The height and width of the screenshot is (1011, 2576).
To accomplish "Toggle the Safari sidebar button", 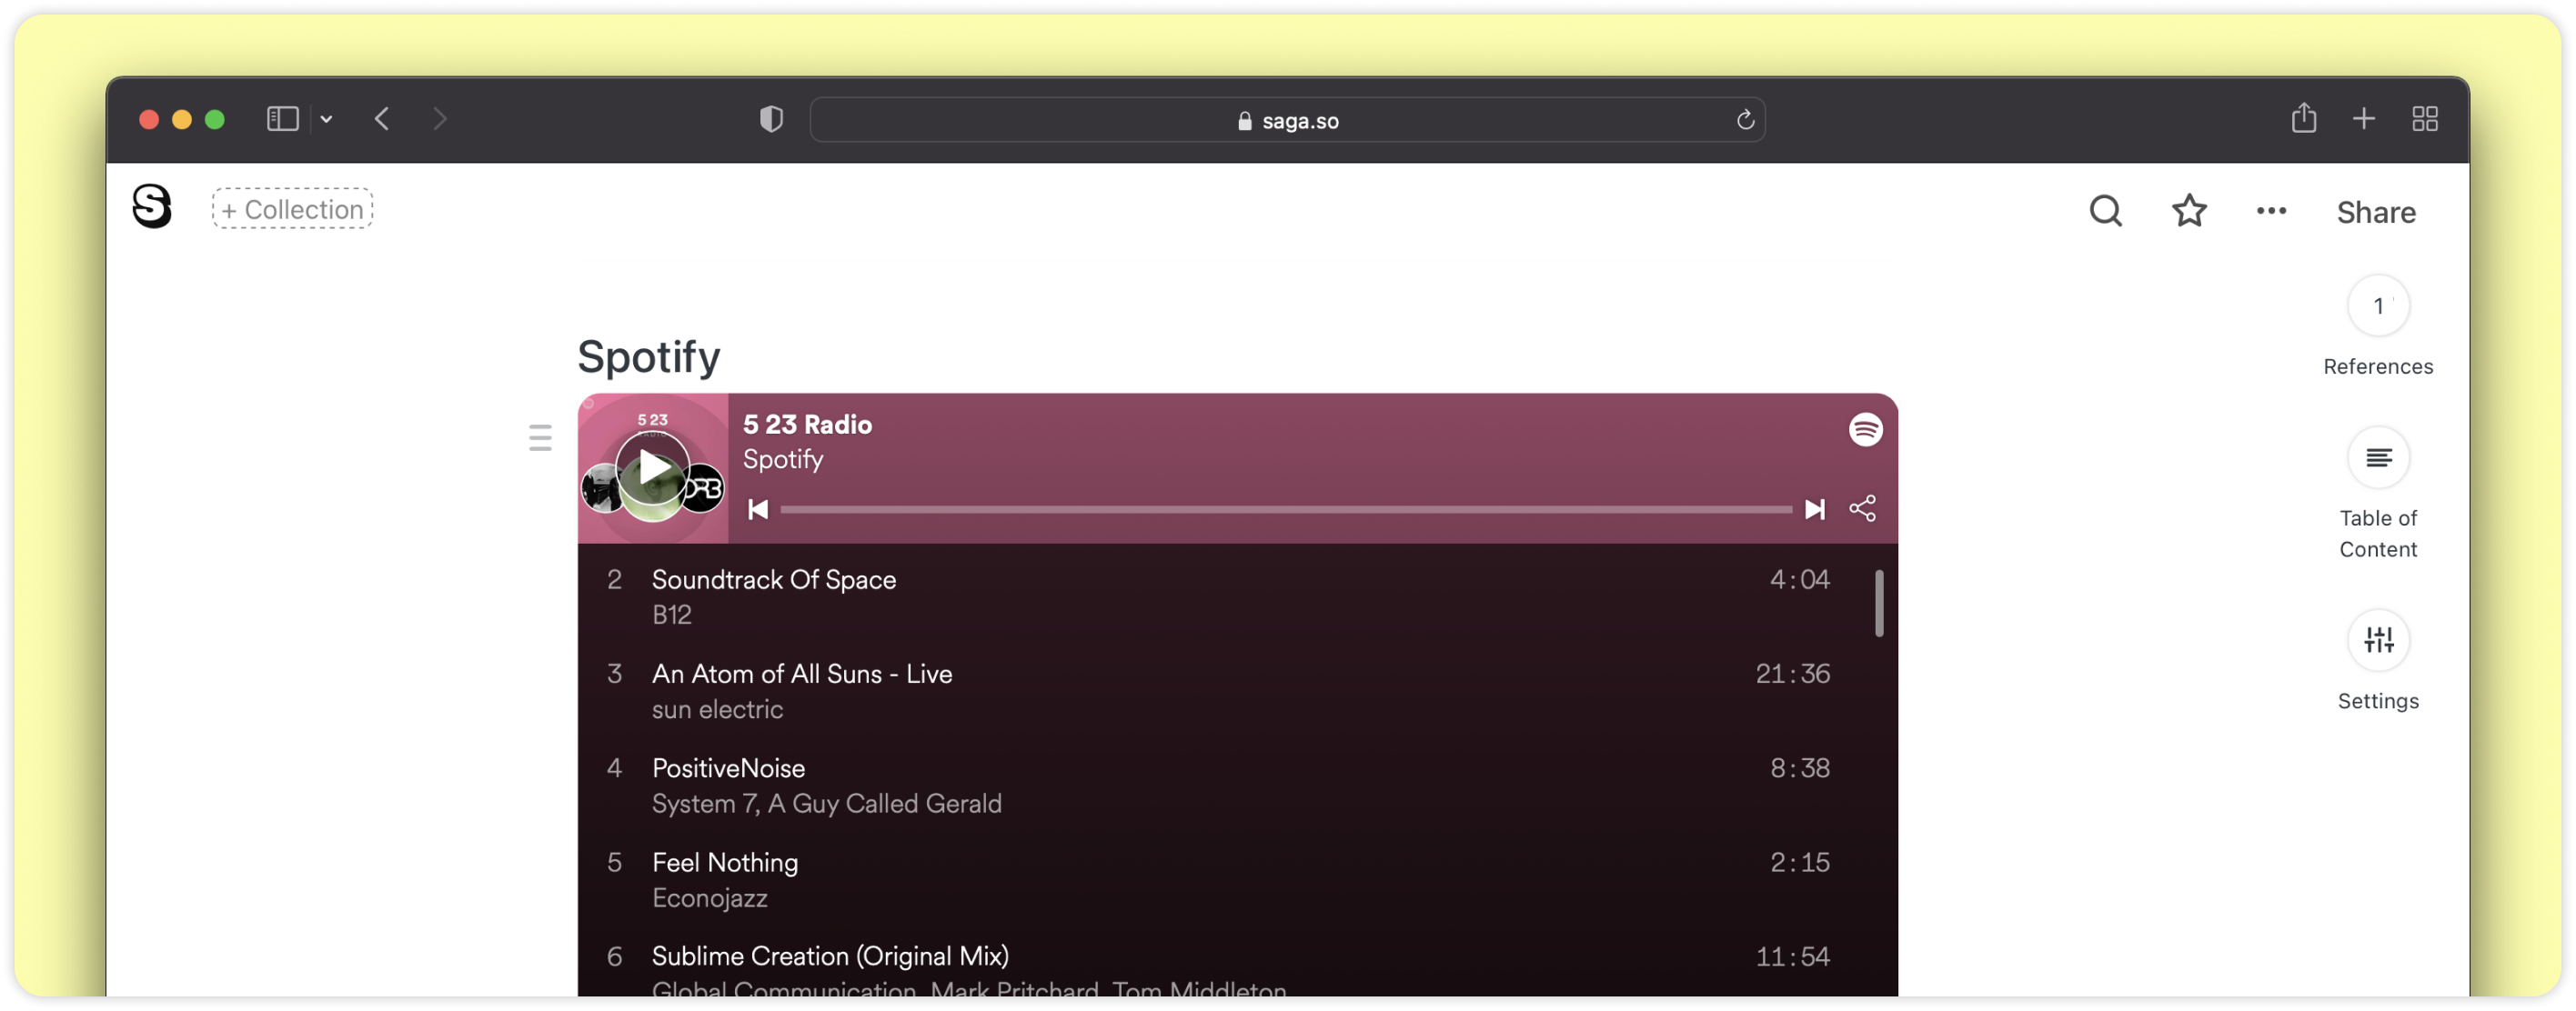I will tap(282, 120).
